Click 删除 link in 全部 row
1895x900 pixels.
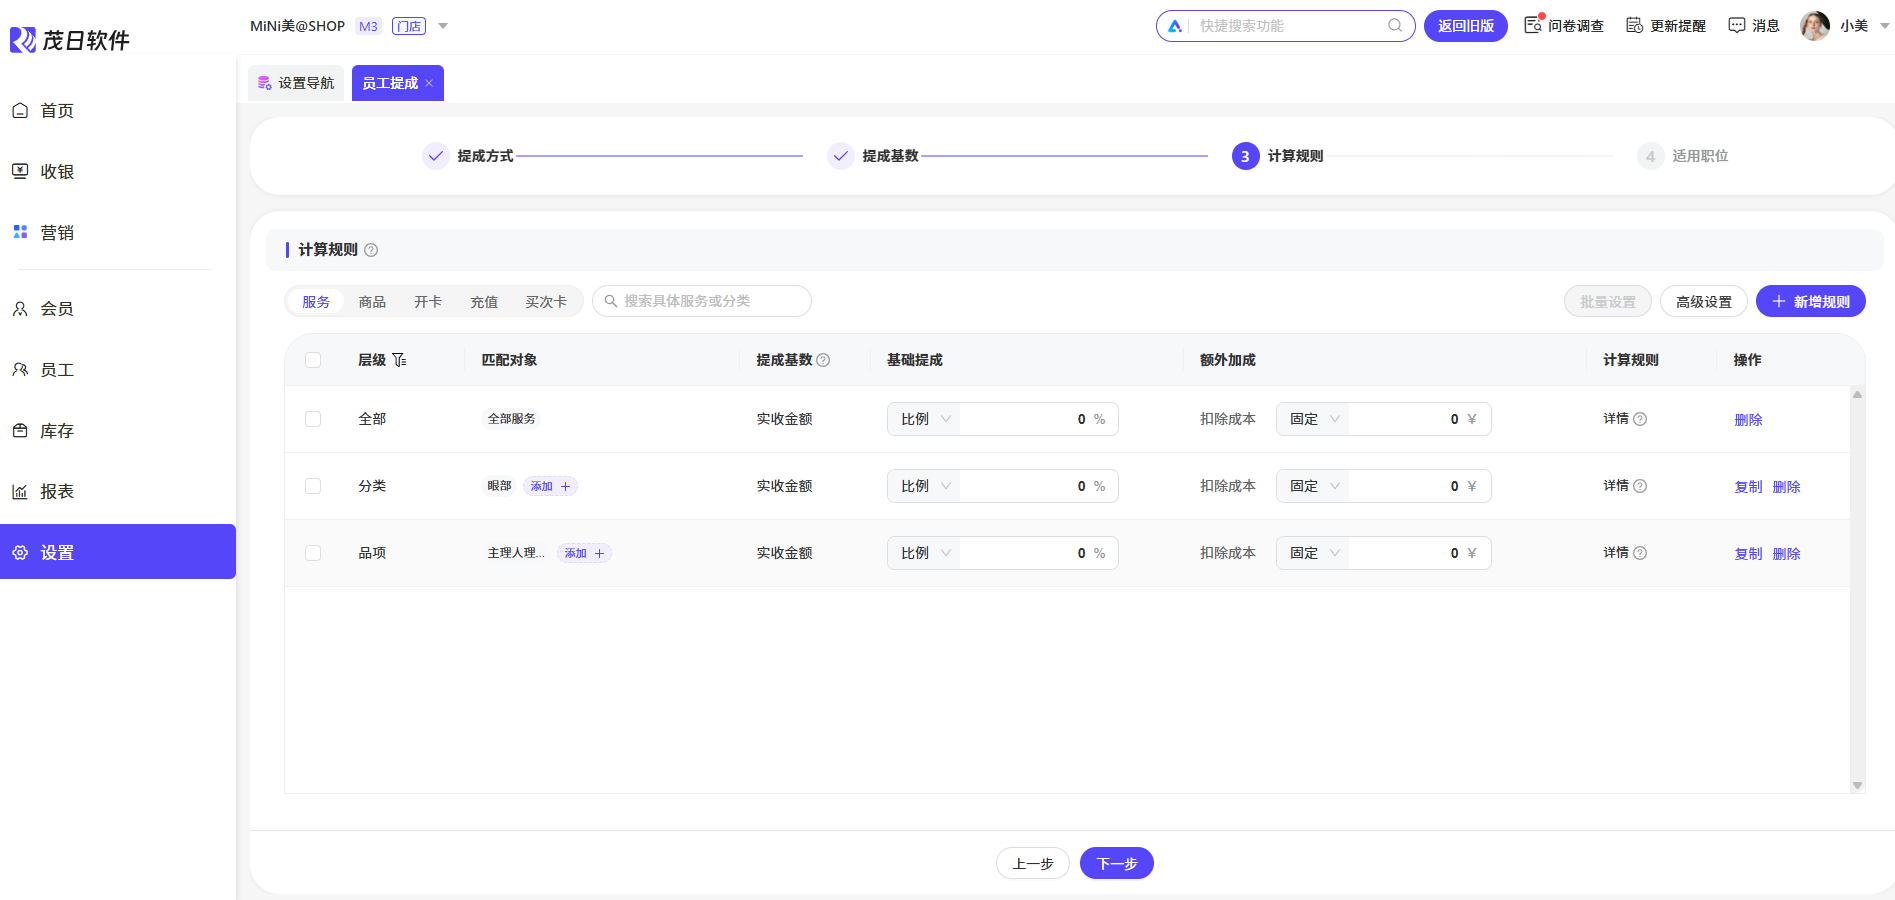[x=1748, y=420]
